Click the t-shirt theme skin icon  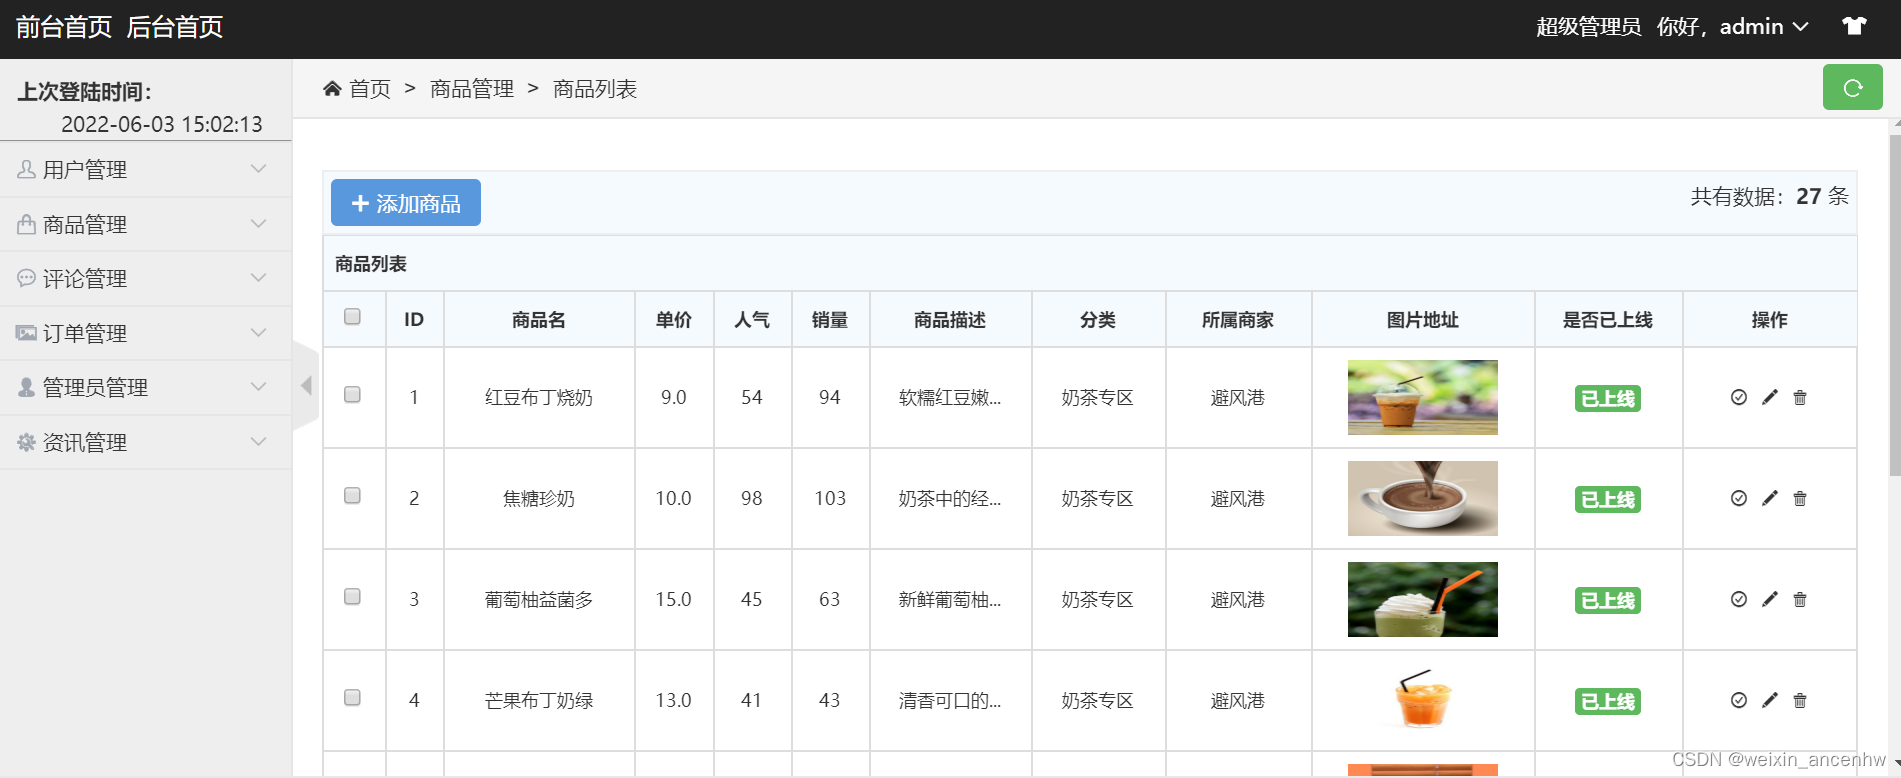(1854, 26)
